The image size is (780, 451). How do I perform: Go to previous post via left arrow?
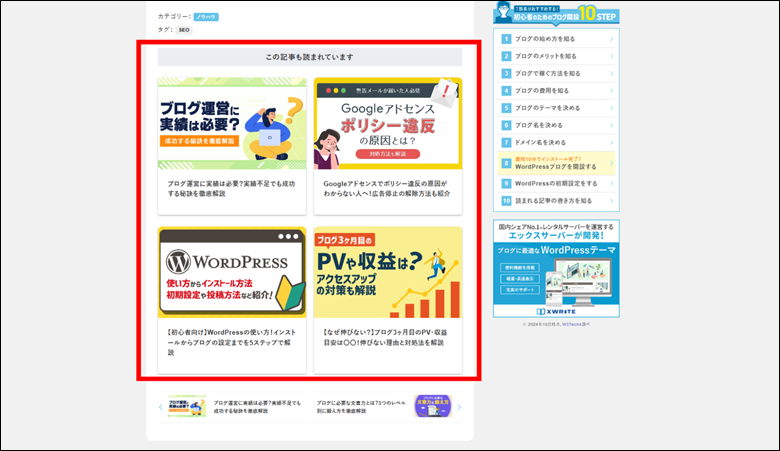(161, 407)
